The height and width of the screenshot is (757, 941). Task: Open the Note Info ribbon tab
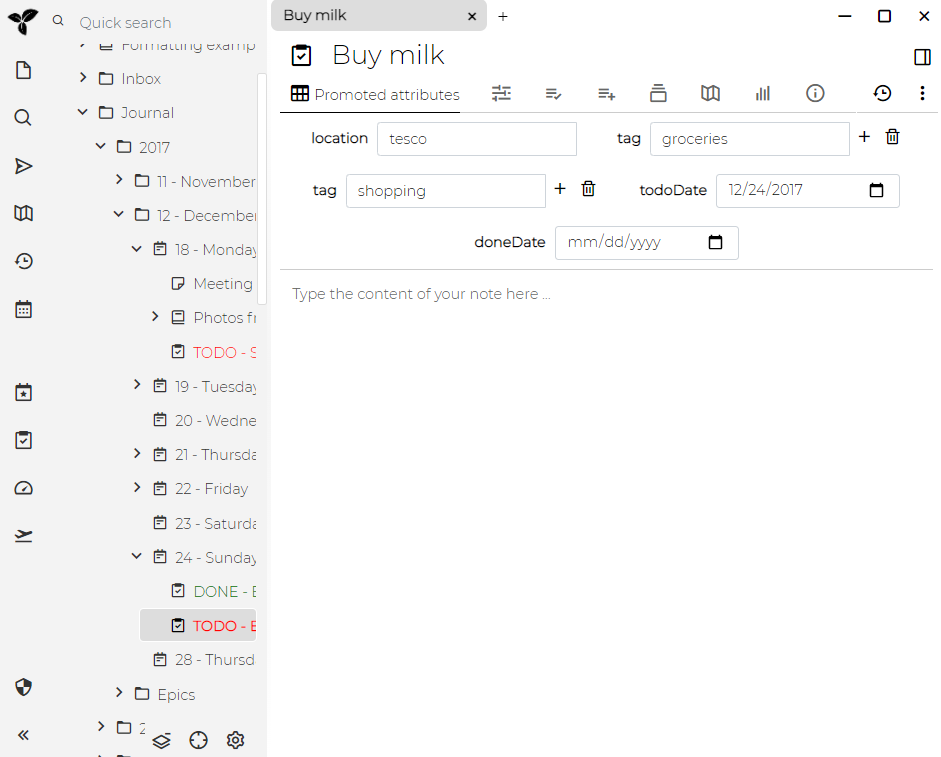tap(815, 93)
